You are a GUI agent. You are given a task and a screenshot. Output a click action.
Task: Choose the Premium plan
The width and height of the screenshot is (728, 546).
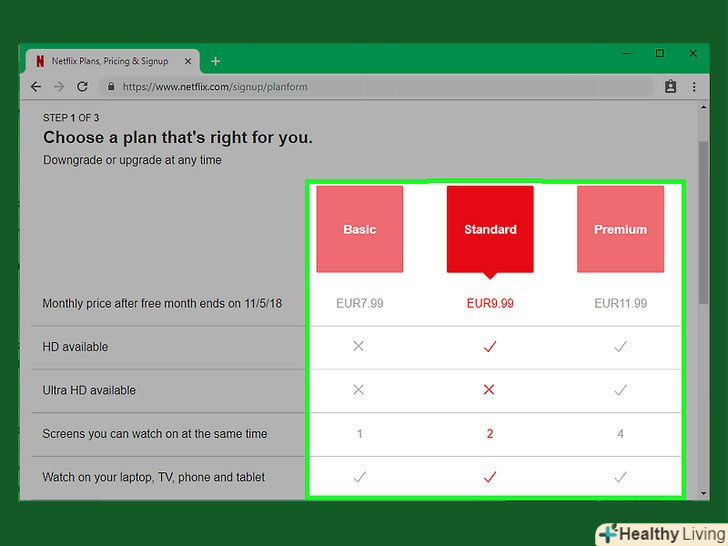[x=620, y=229]
